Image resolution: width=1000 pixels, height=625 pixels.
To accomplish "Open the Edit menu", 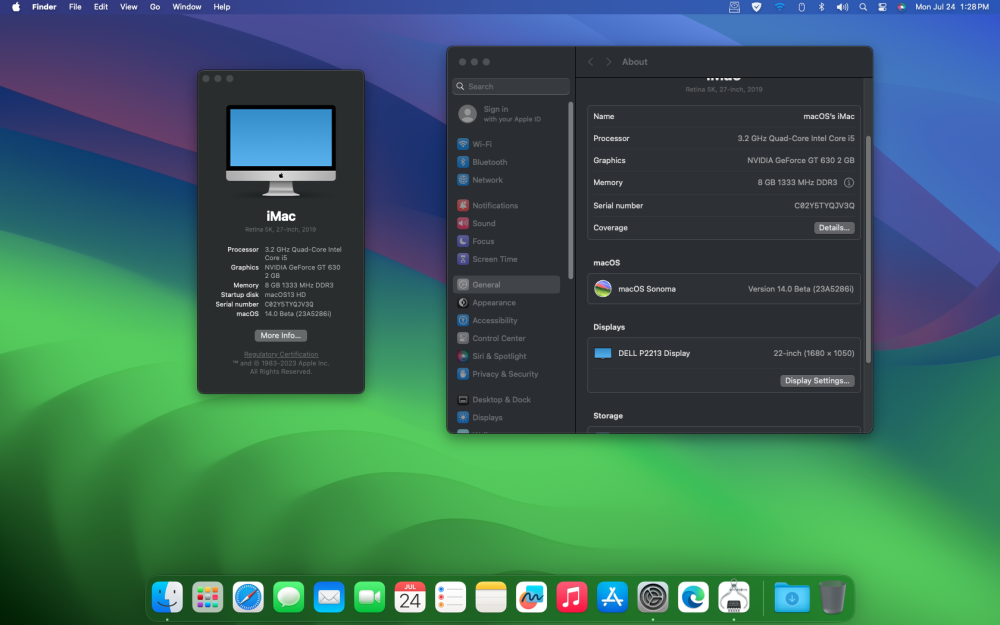I will tap(101, 7).
